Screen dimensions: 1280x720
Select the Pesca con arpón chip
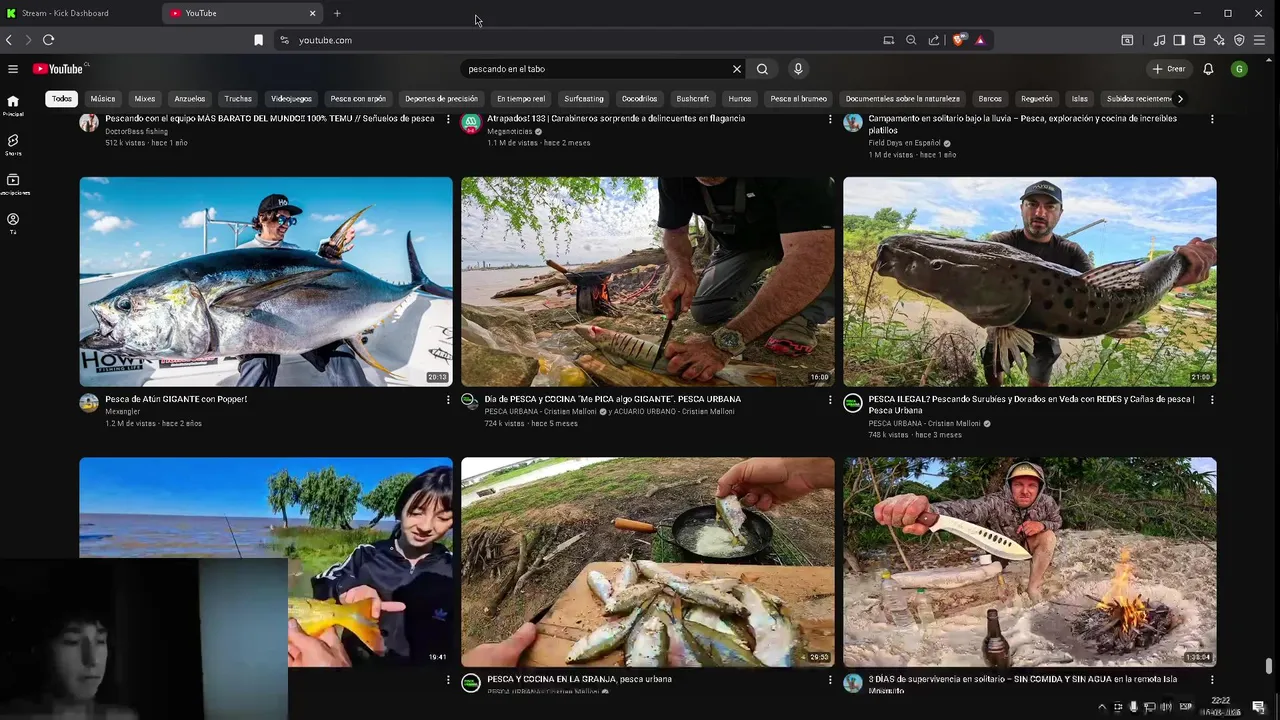(358, 99)
